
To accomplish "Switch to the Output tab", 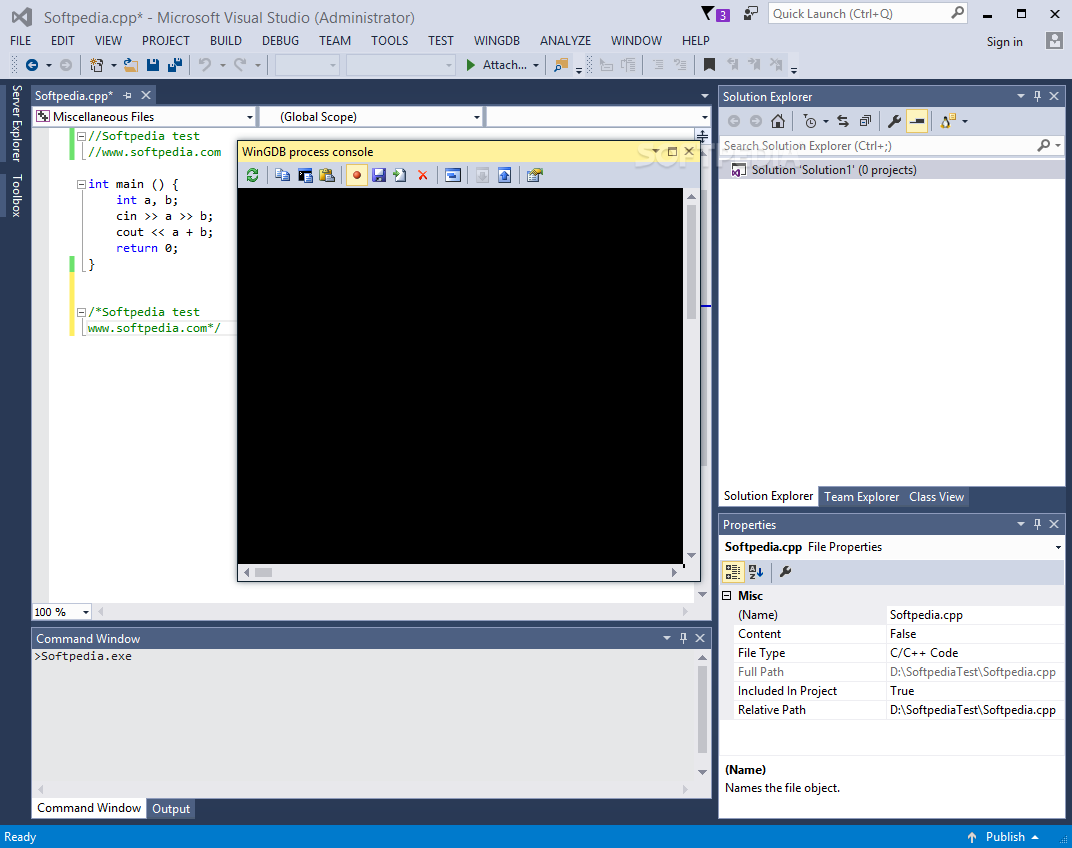I will click(171, 809).
